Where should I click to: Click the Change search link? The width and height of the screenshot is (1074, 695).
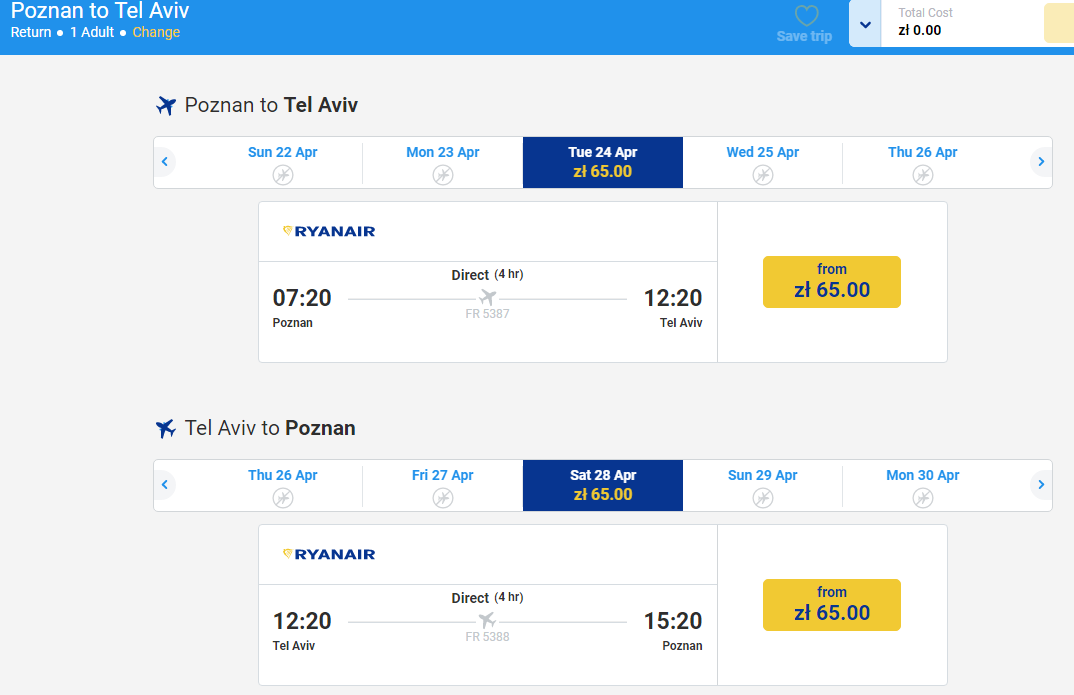pyautogui.click(x=156, y=32)
